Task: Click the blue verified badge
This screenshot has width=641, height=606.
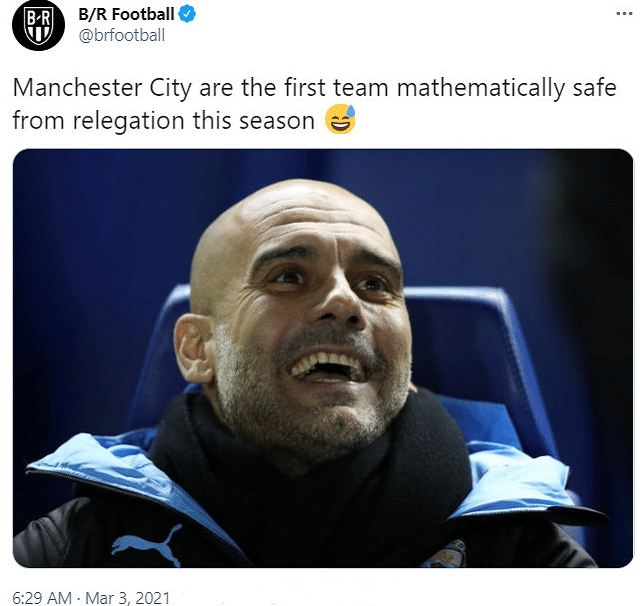Action: [187, 14]
